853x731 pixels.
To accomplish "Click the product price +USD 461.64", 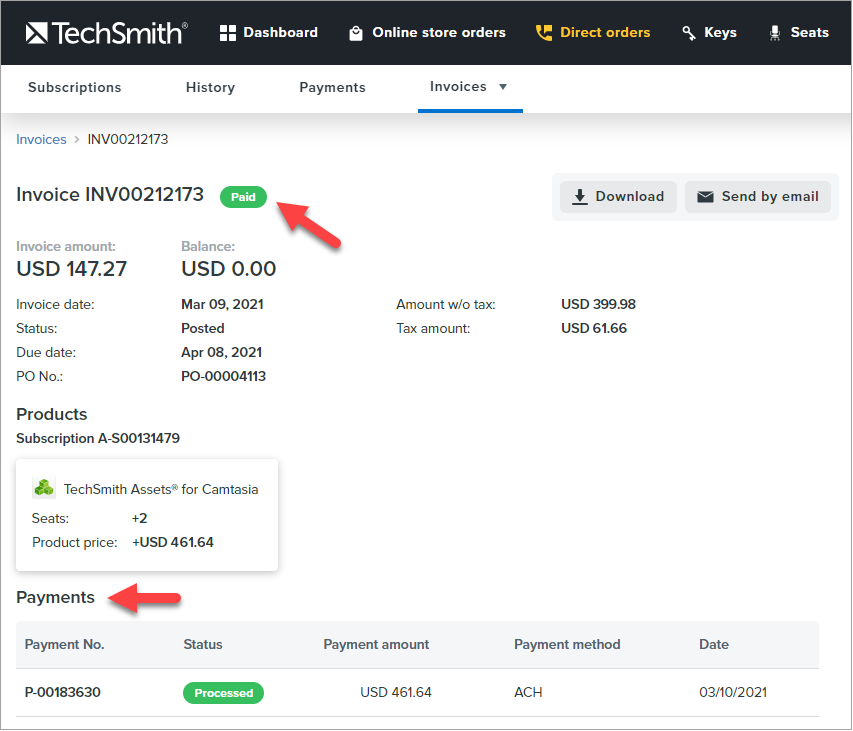I will coord(172,542).
